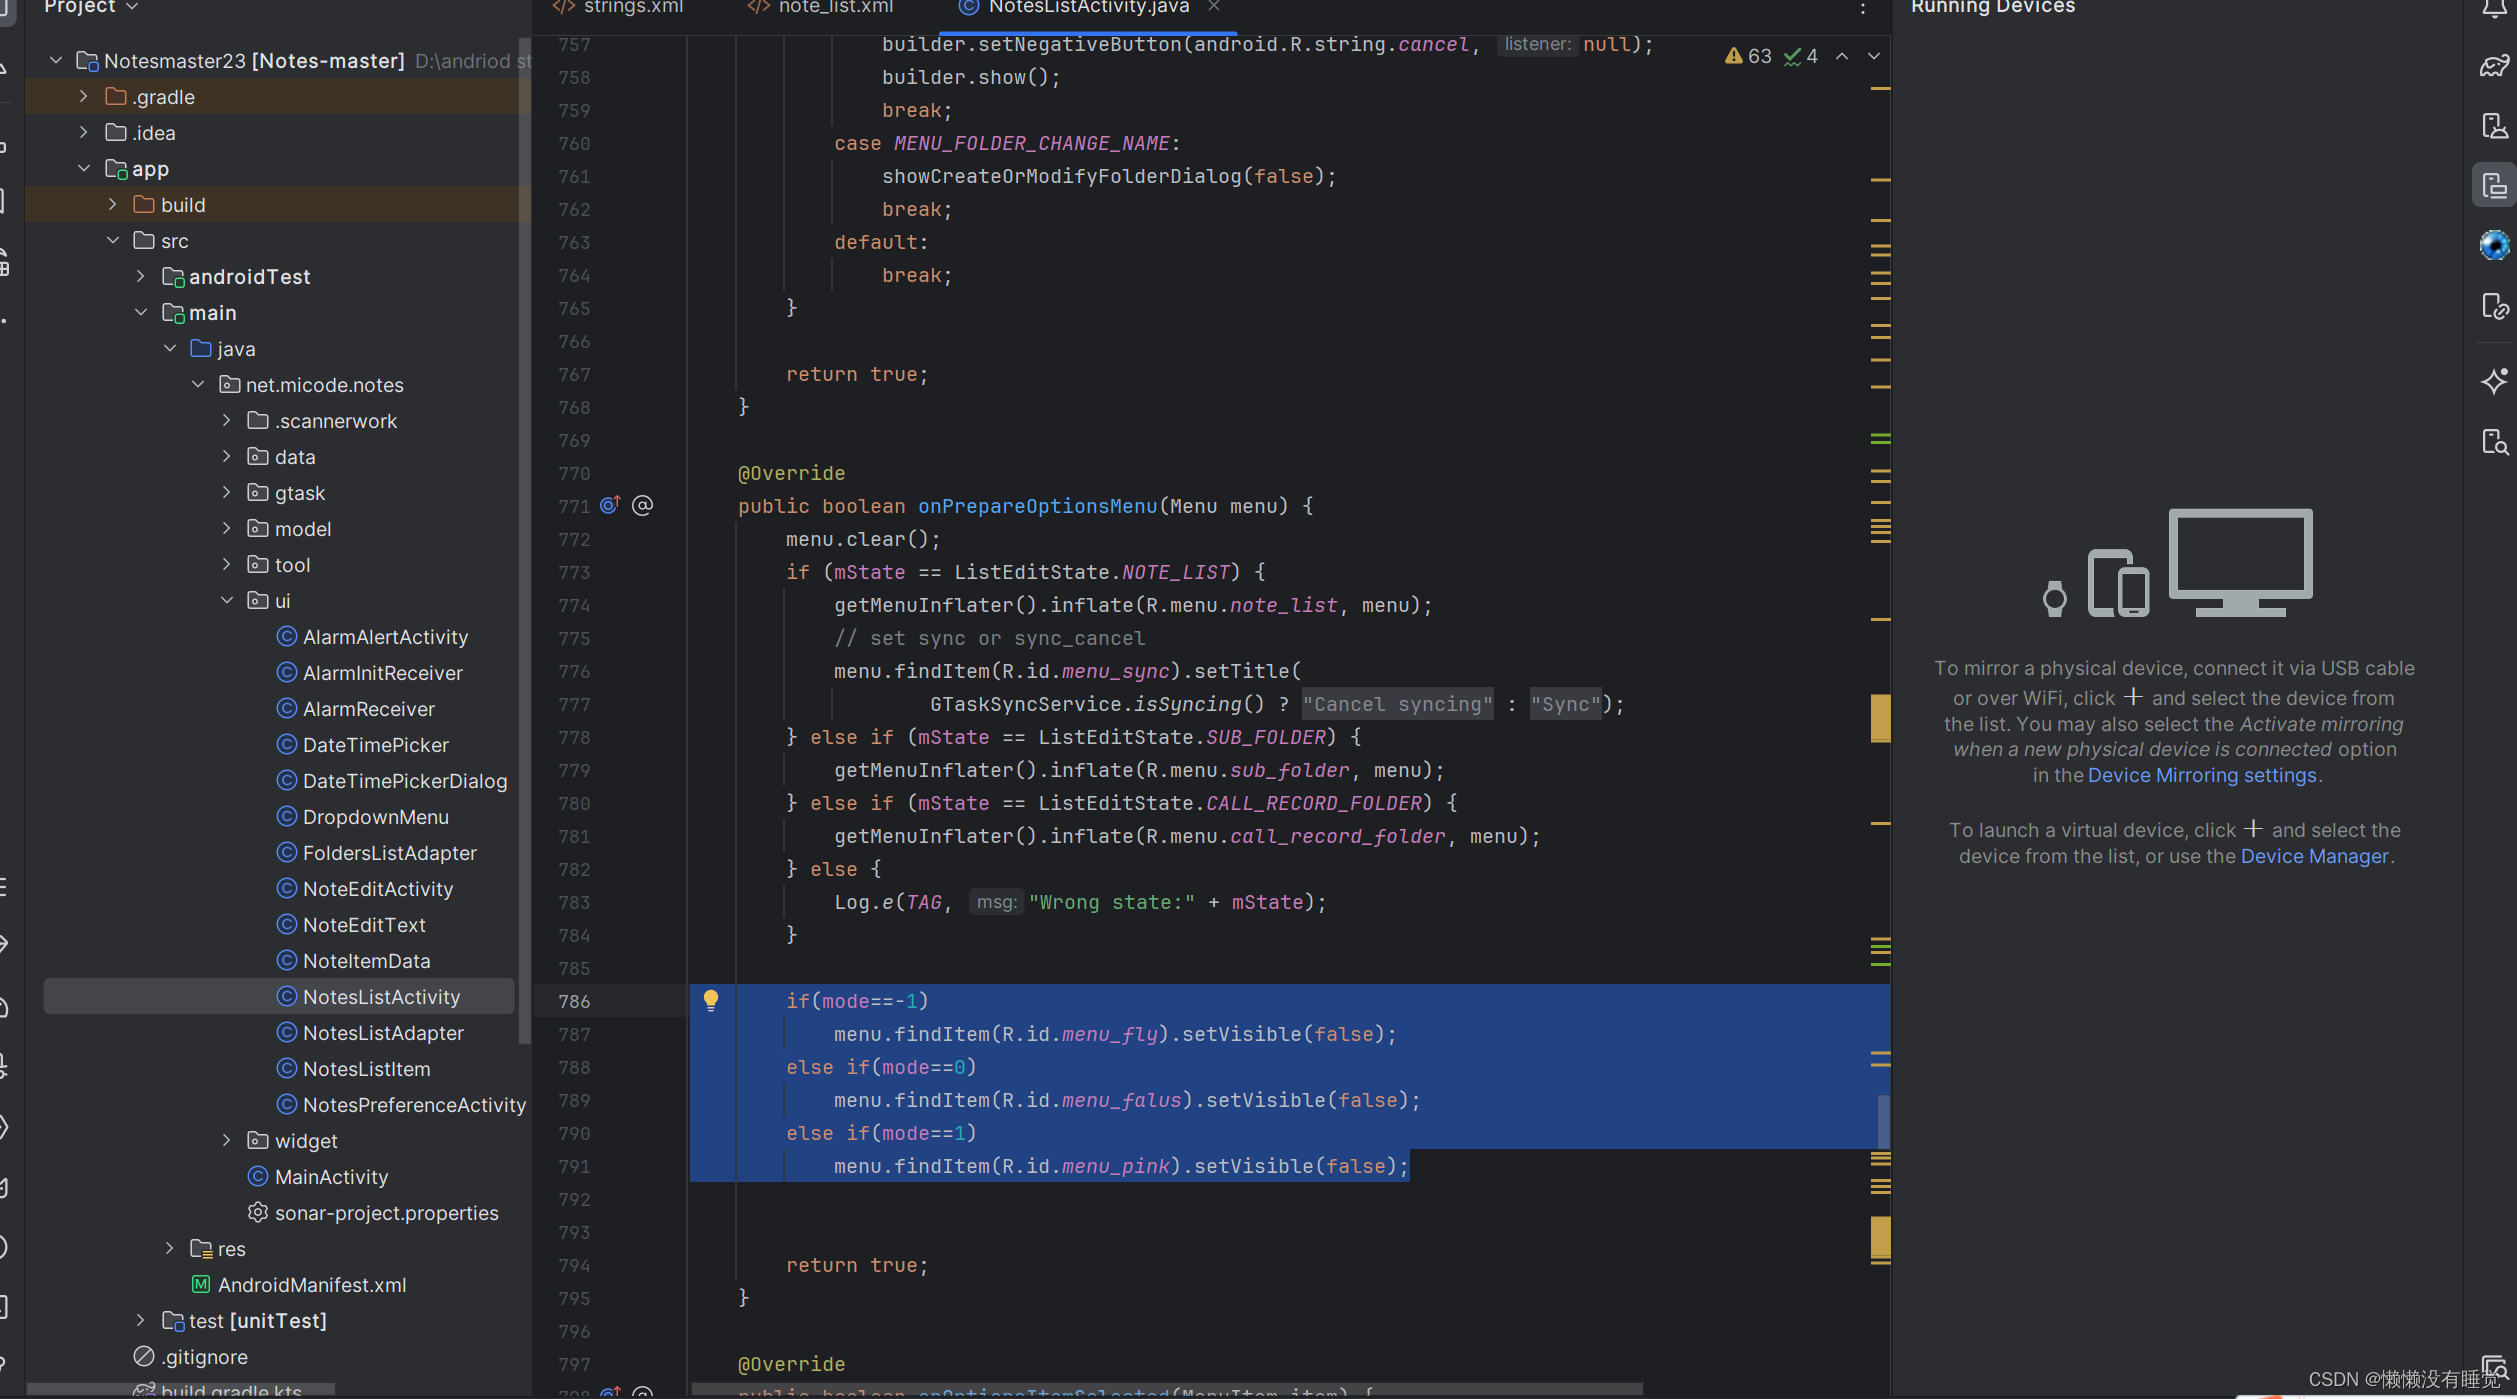This screenshot has width=2517, height=1399.
Task: Collapse the ui package
Action: tap(227, 600)
